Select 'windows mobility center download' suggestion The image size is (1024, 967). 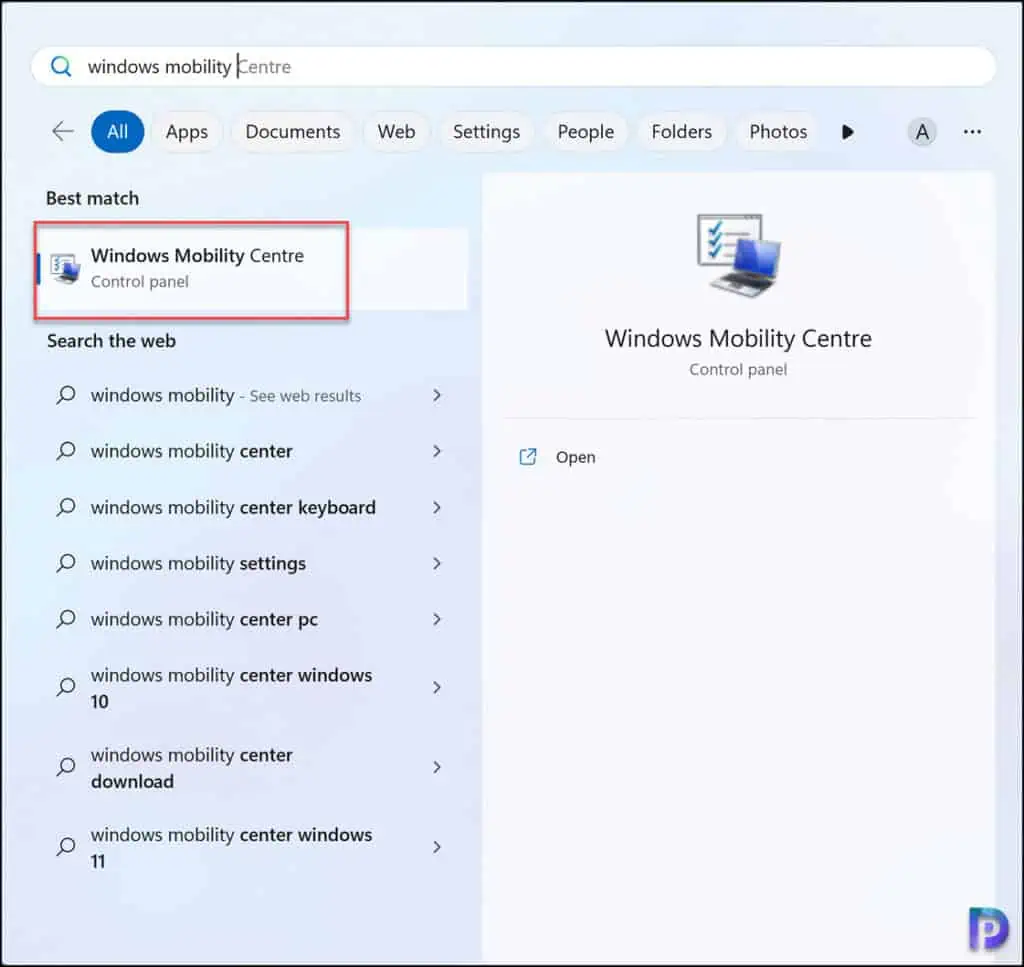(x=252, y=767)
